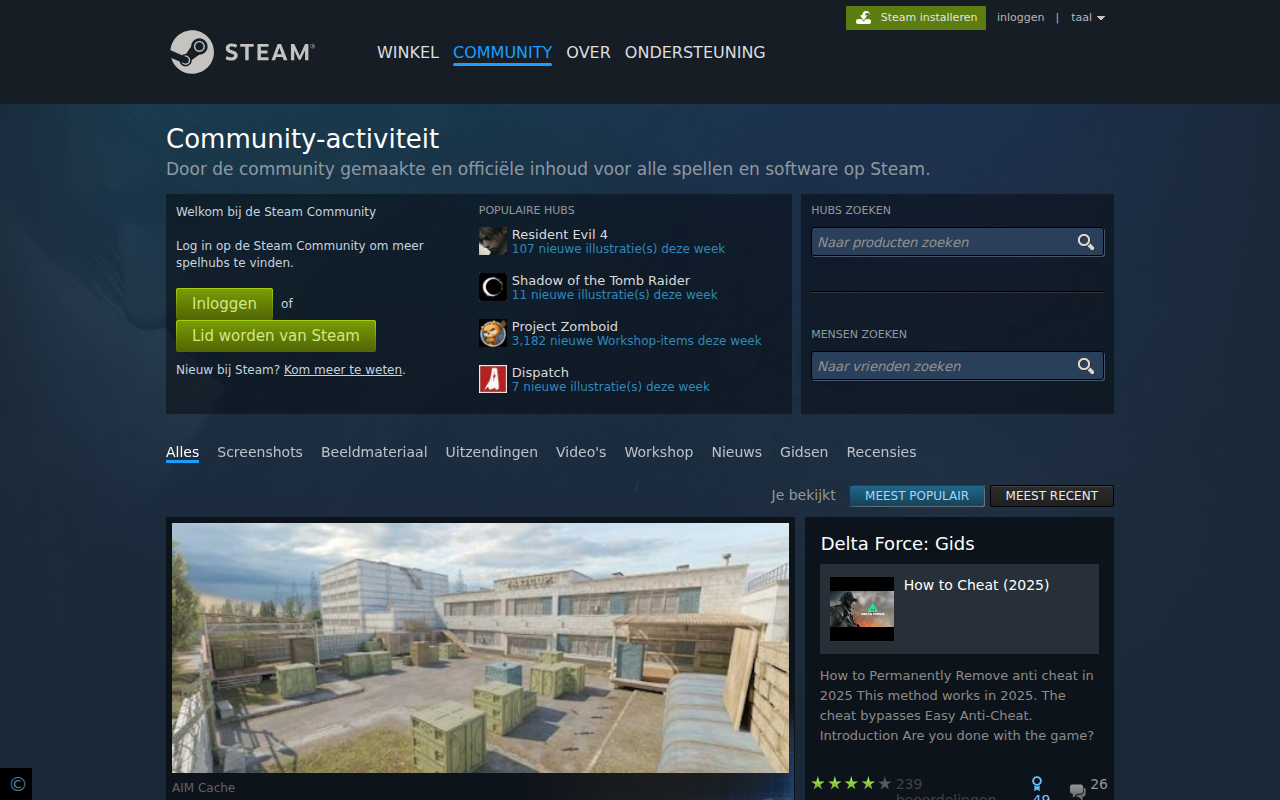Open the AIM Cache screenshot thumbnail
Image resolution: width=1280 pixels, height=800 pixels.
(x=480, y=648)
